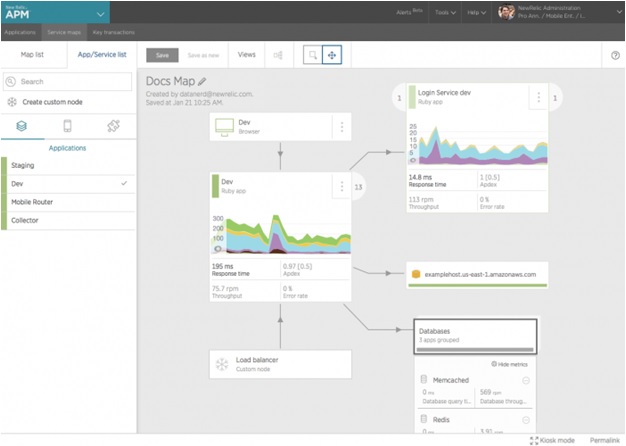Open Alerts Beta in top bar
Viewport: 626px width, 446px height.
click(x=409, y=12)
